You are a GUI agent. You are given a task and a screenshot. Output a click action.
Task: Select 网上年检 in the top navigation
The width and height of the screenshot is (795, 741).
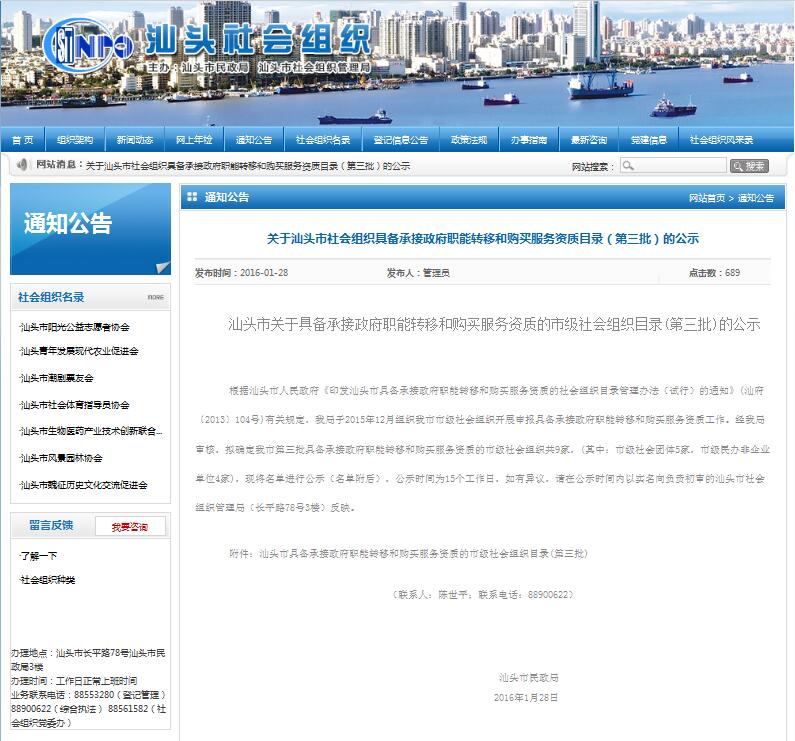point(194,140)
